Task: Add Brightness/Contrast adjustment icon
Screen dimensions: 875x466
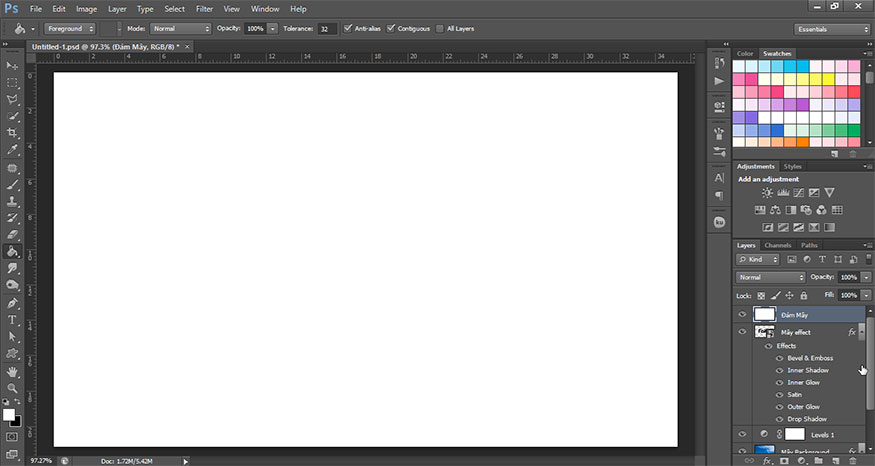Action: tap(767, 193)
